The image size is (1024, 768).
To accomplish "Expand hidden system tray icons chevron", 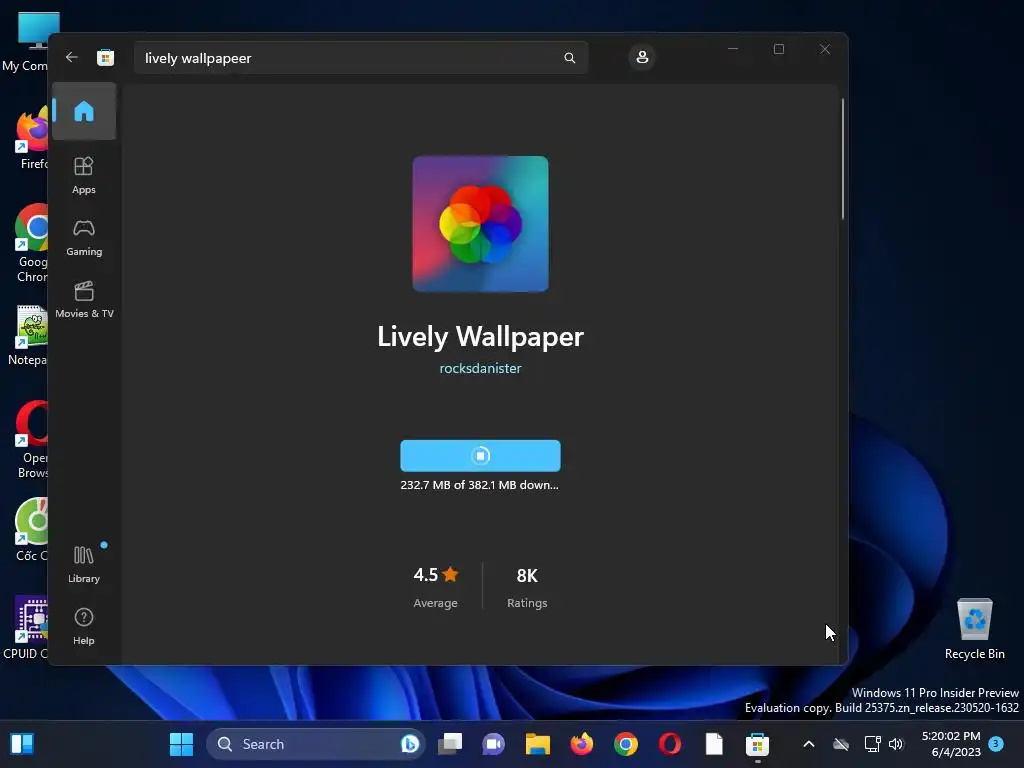I will pos(808,744).
